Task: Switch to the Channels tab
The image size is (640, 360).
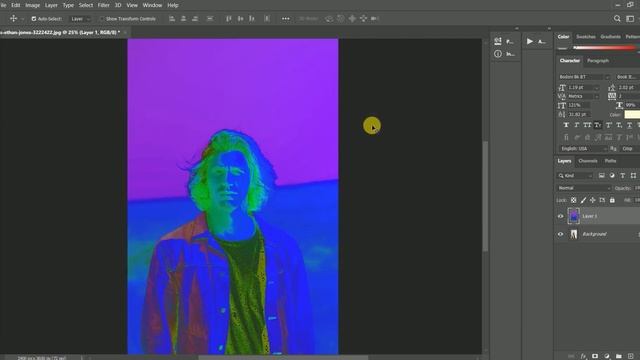Action: coord(588,161)
